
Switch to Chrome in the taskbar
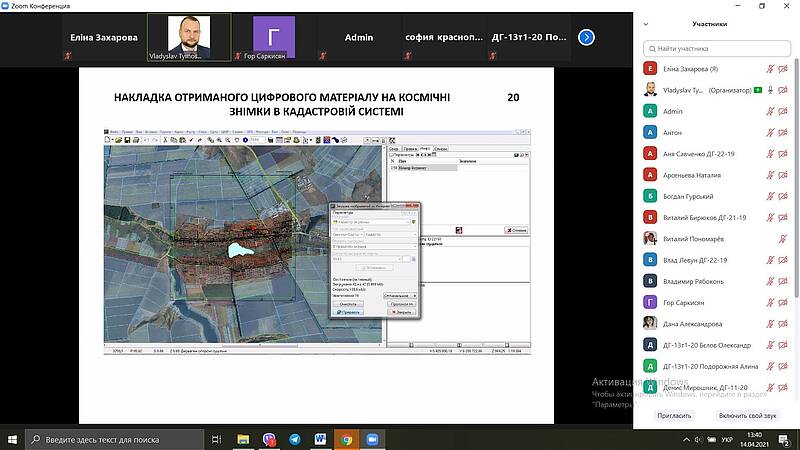pos(346,439)
